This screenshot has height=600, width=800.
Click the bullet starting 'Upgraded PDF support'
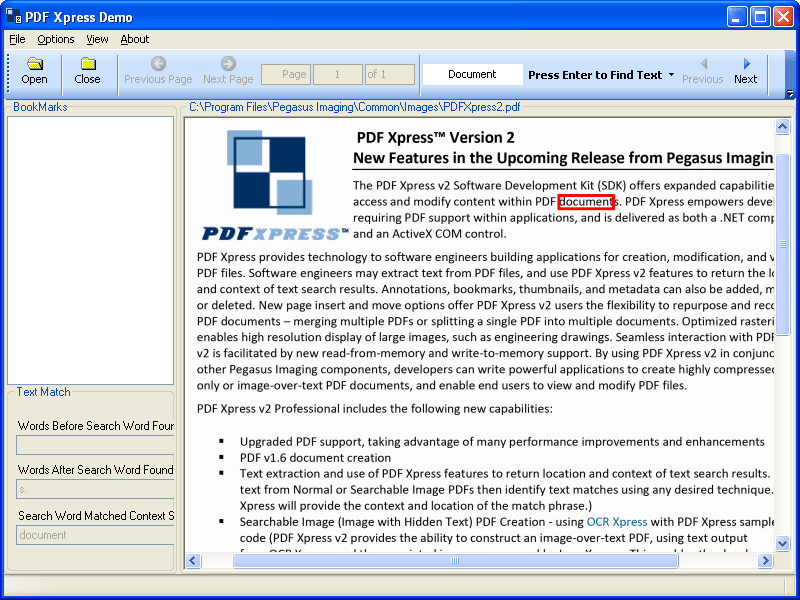click(502, 441)
